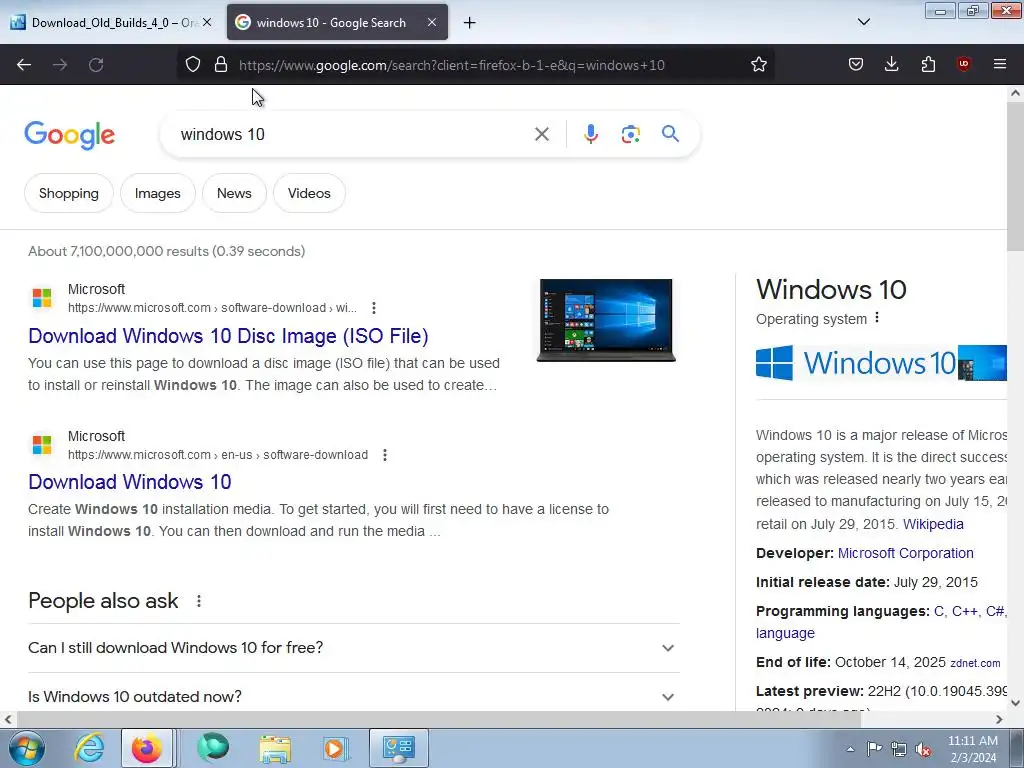Close the Download_Old_Builds_4_0 tab
Viewport: 1024px width, 768px height.
(x=207, y=22)
